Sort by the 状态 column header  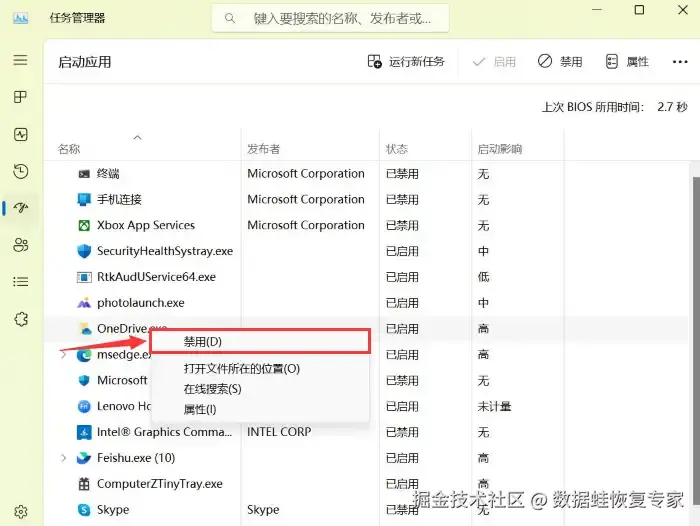click(x=396, y=149)
